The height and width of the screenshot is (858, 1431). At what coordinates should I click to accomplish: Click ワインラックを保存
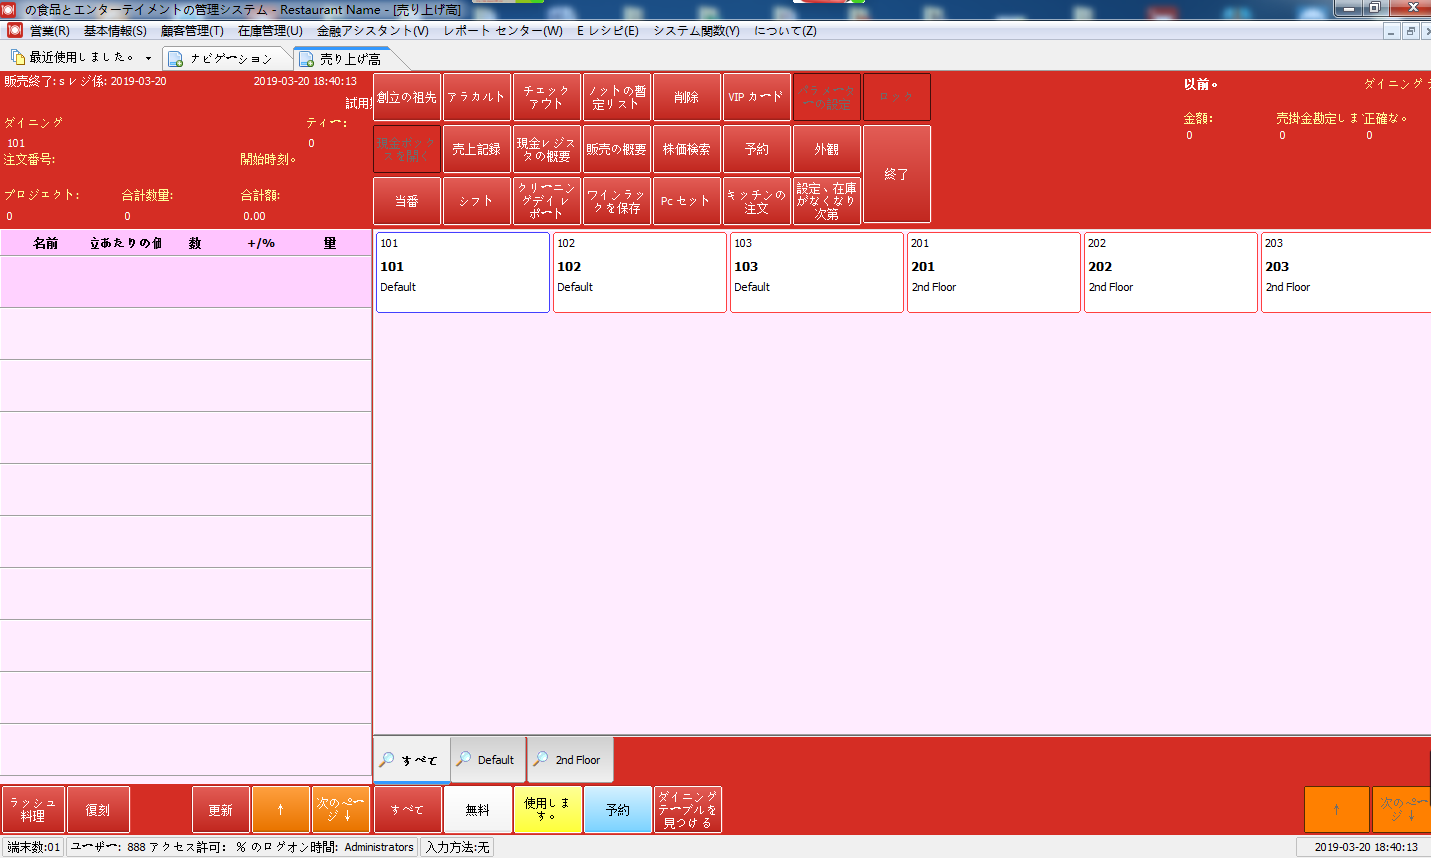[x=617, y=201]
